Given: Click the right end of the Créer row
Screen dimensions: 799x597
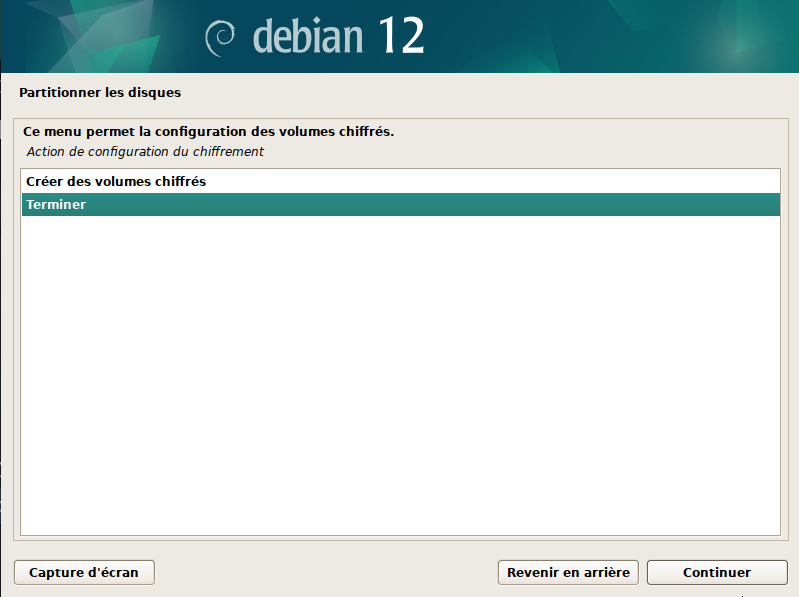Looking at the screenshot, I should coord(740,182).
